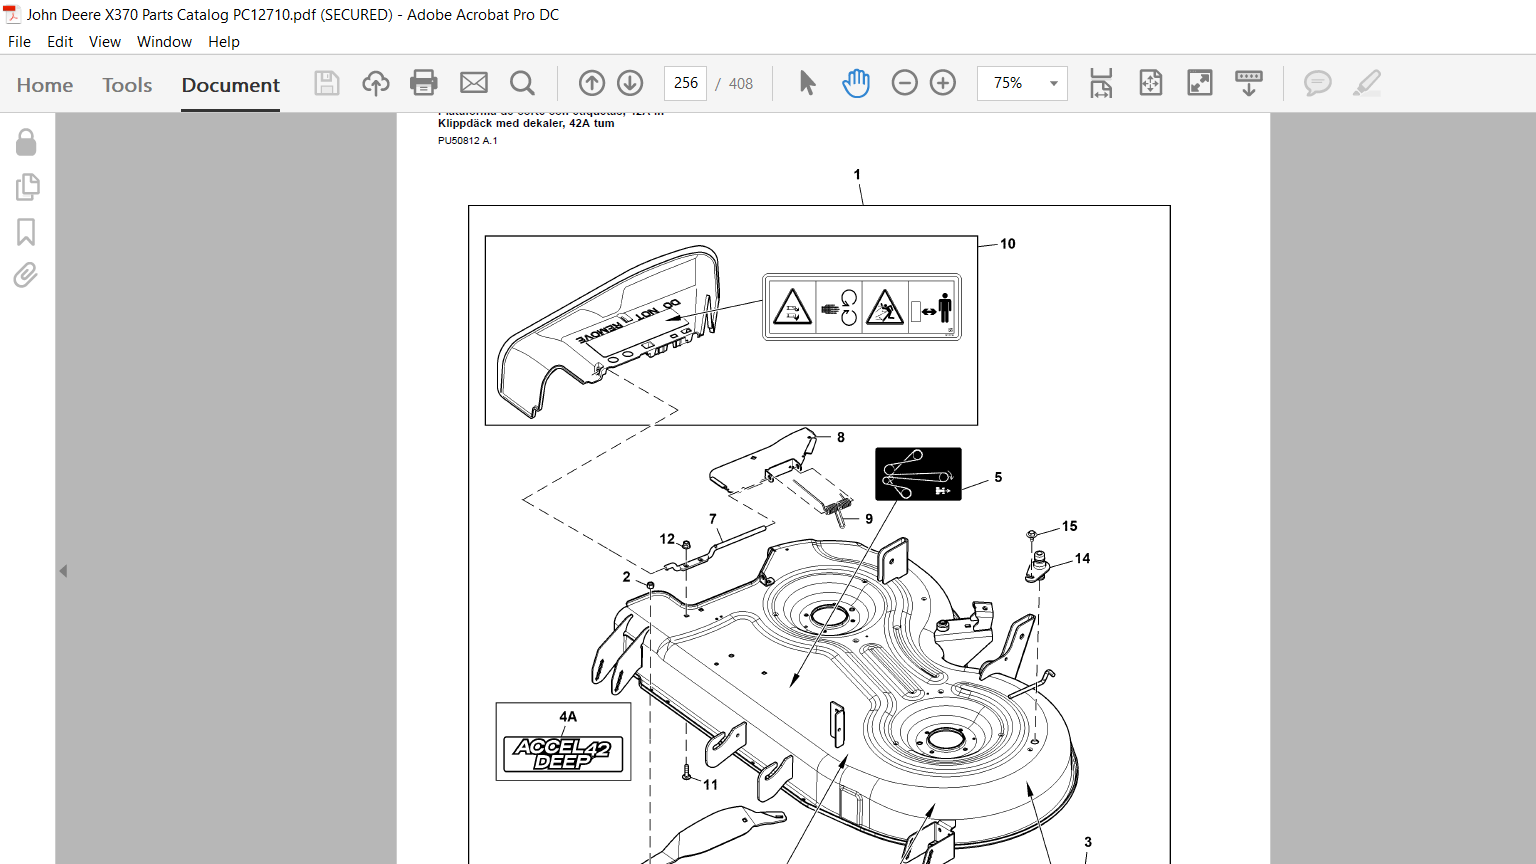The height and width of the screenshot is (864, 1536).
Task: Click the total pages text 408
Action: 741,84
